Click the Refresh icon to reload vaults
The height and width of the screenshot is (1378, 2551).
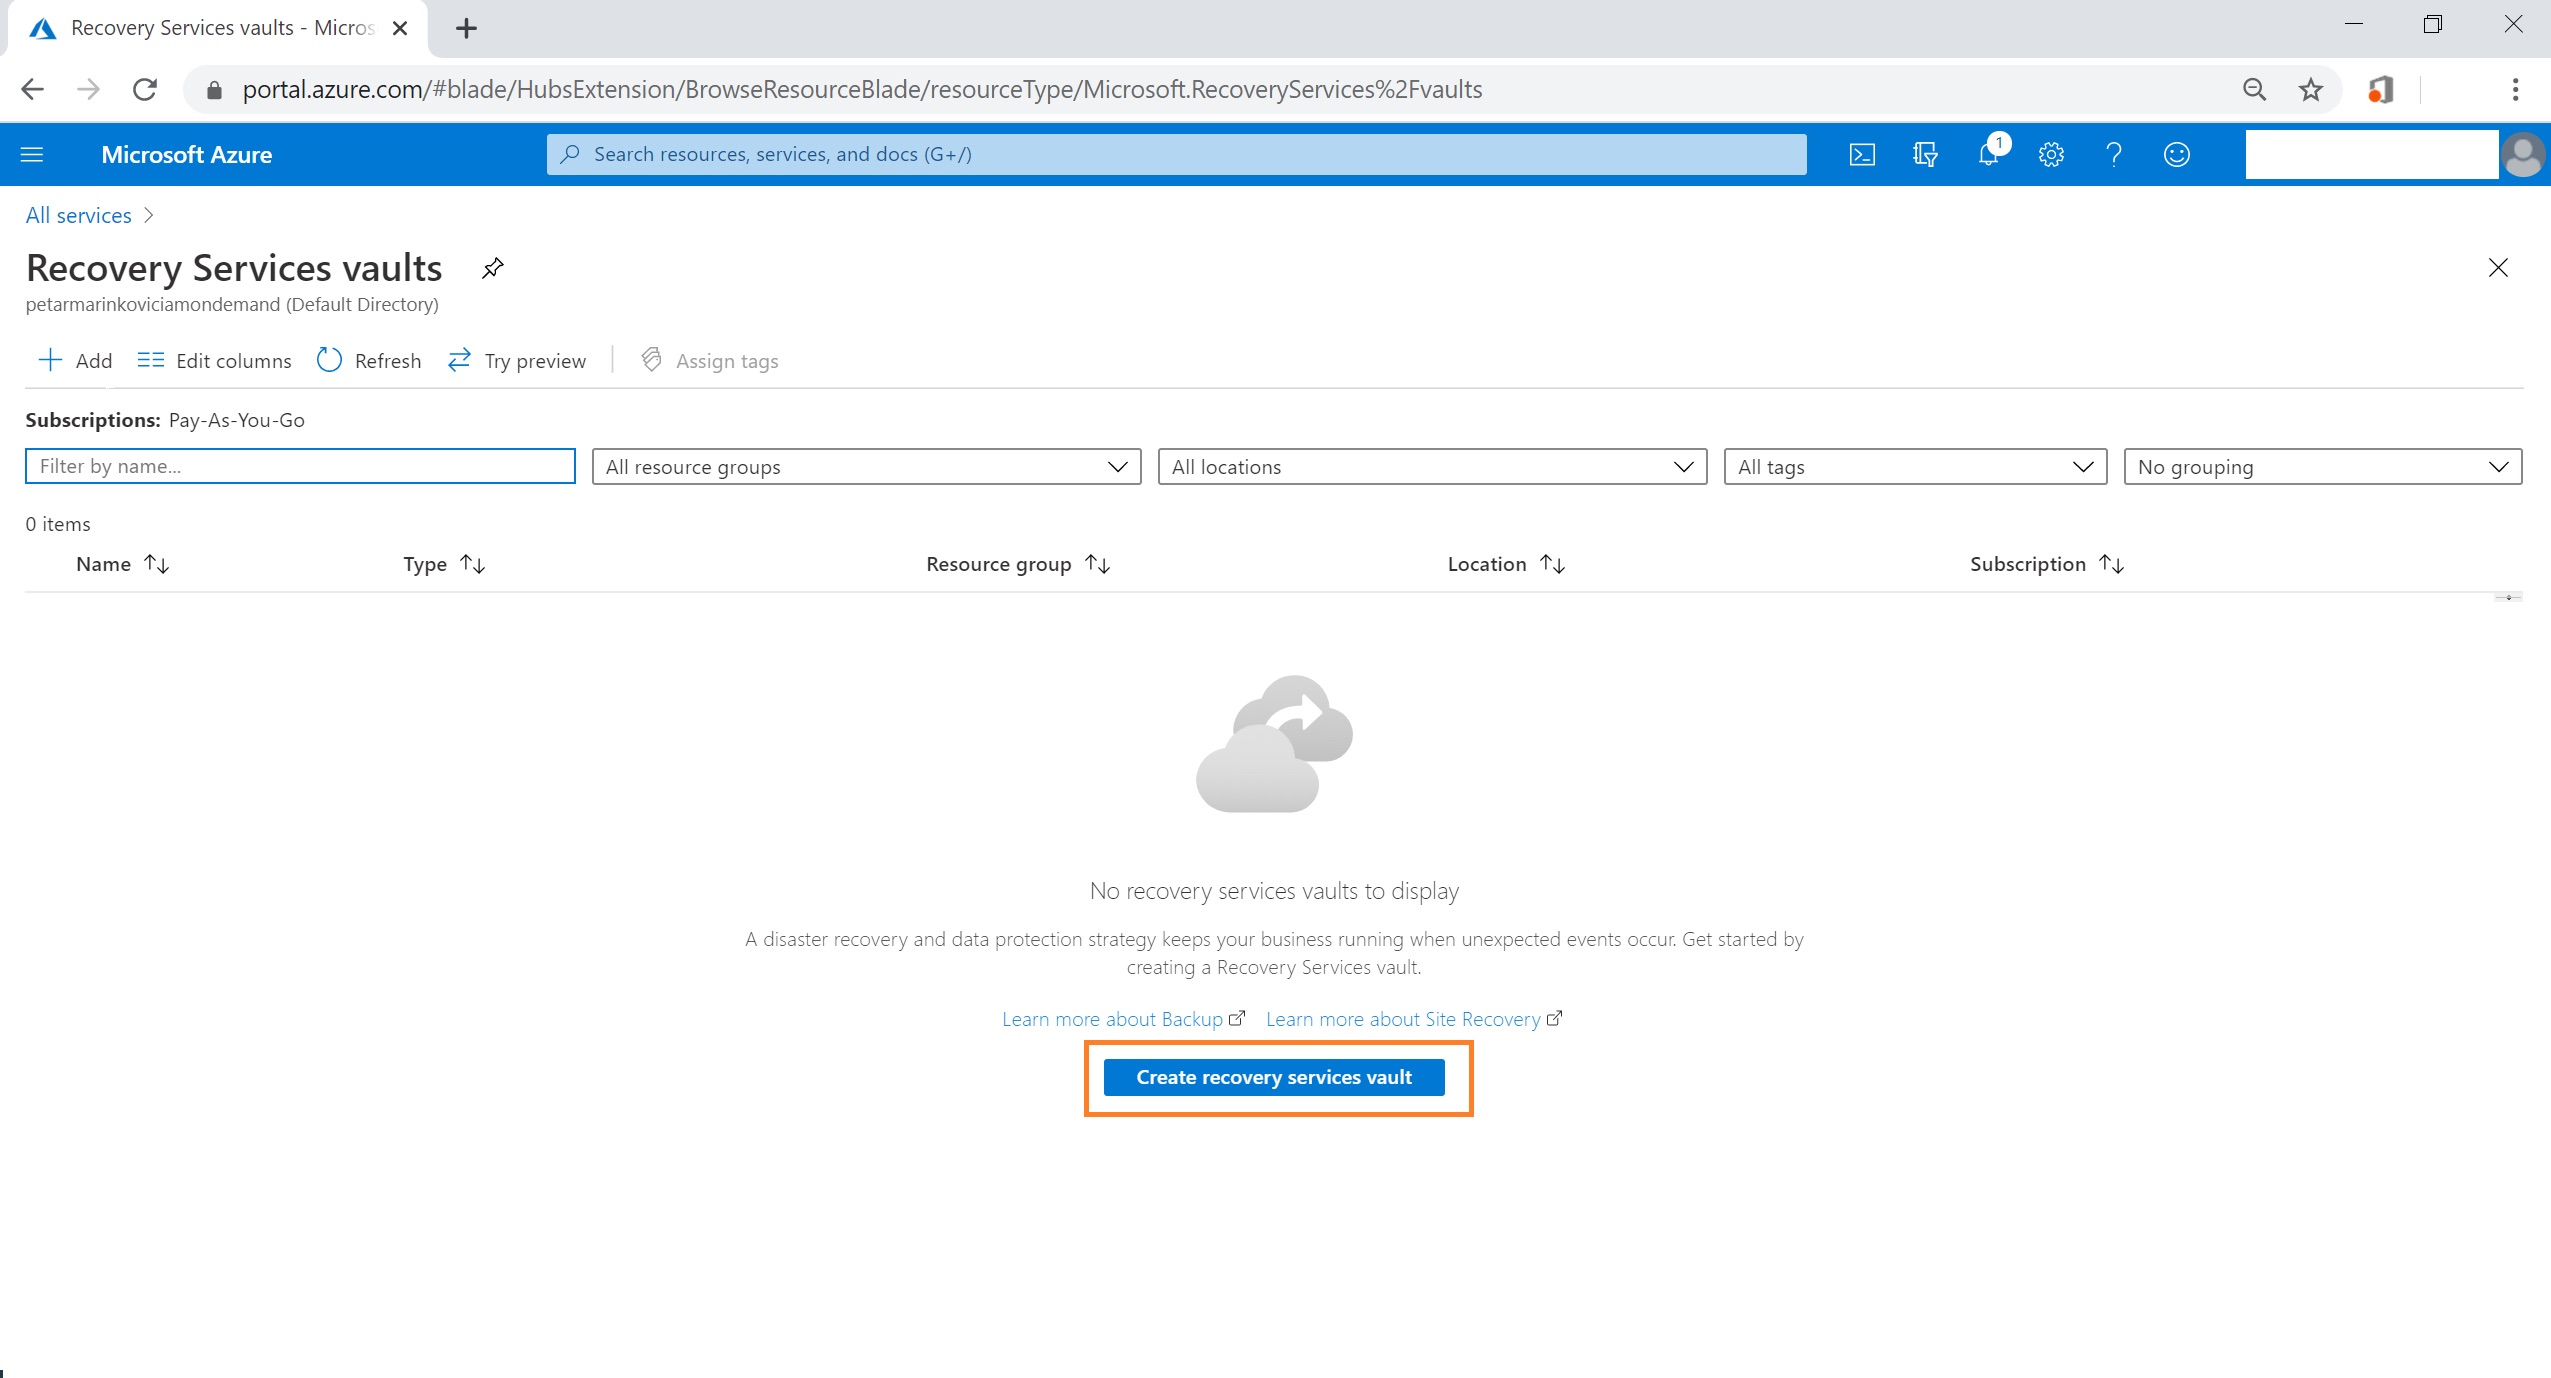[329, 360]
